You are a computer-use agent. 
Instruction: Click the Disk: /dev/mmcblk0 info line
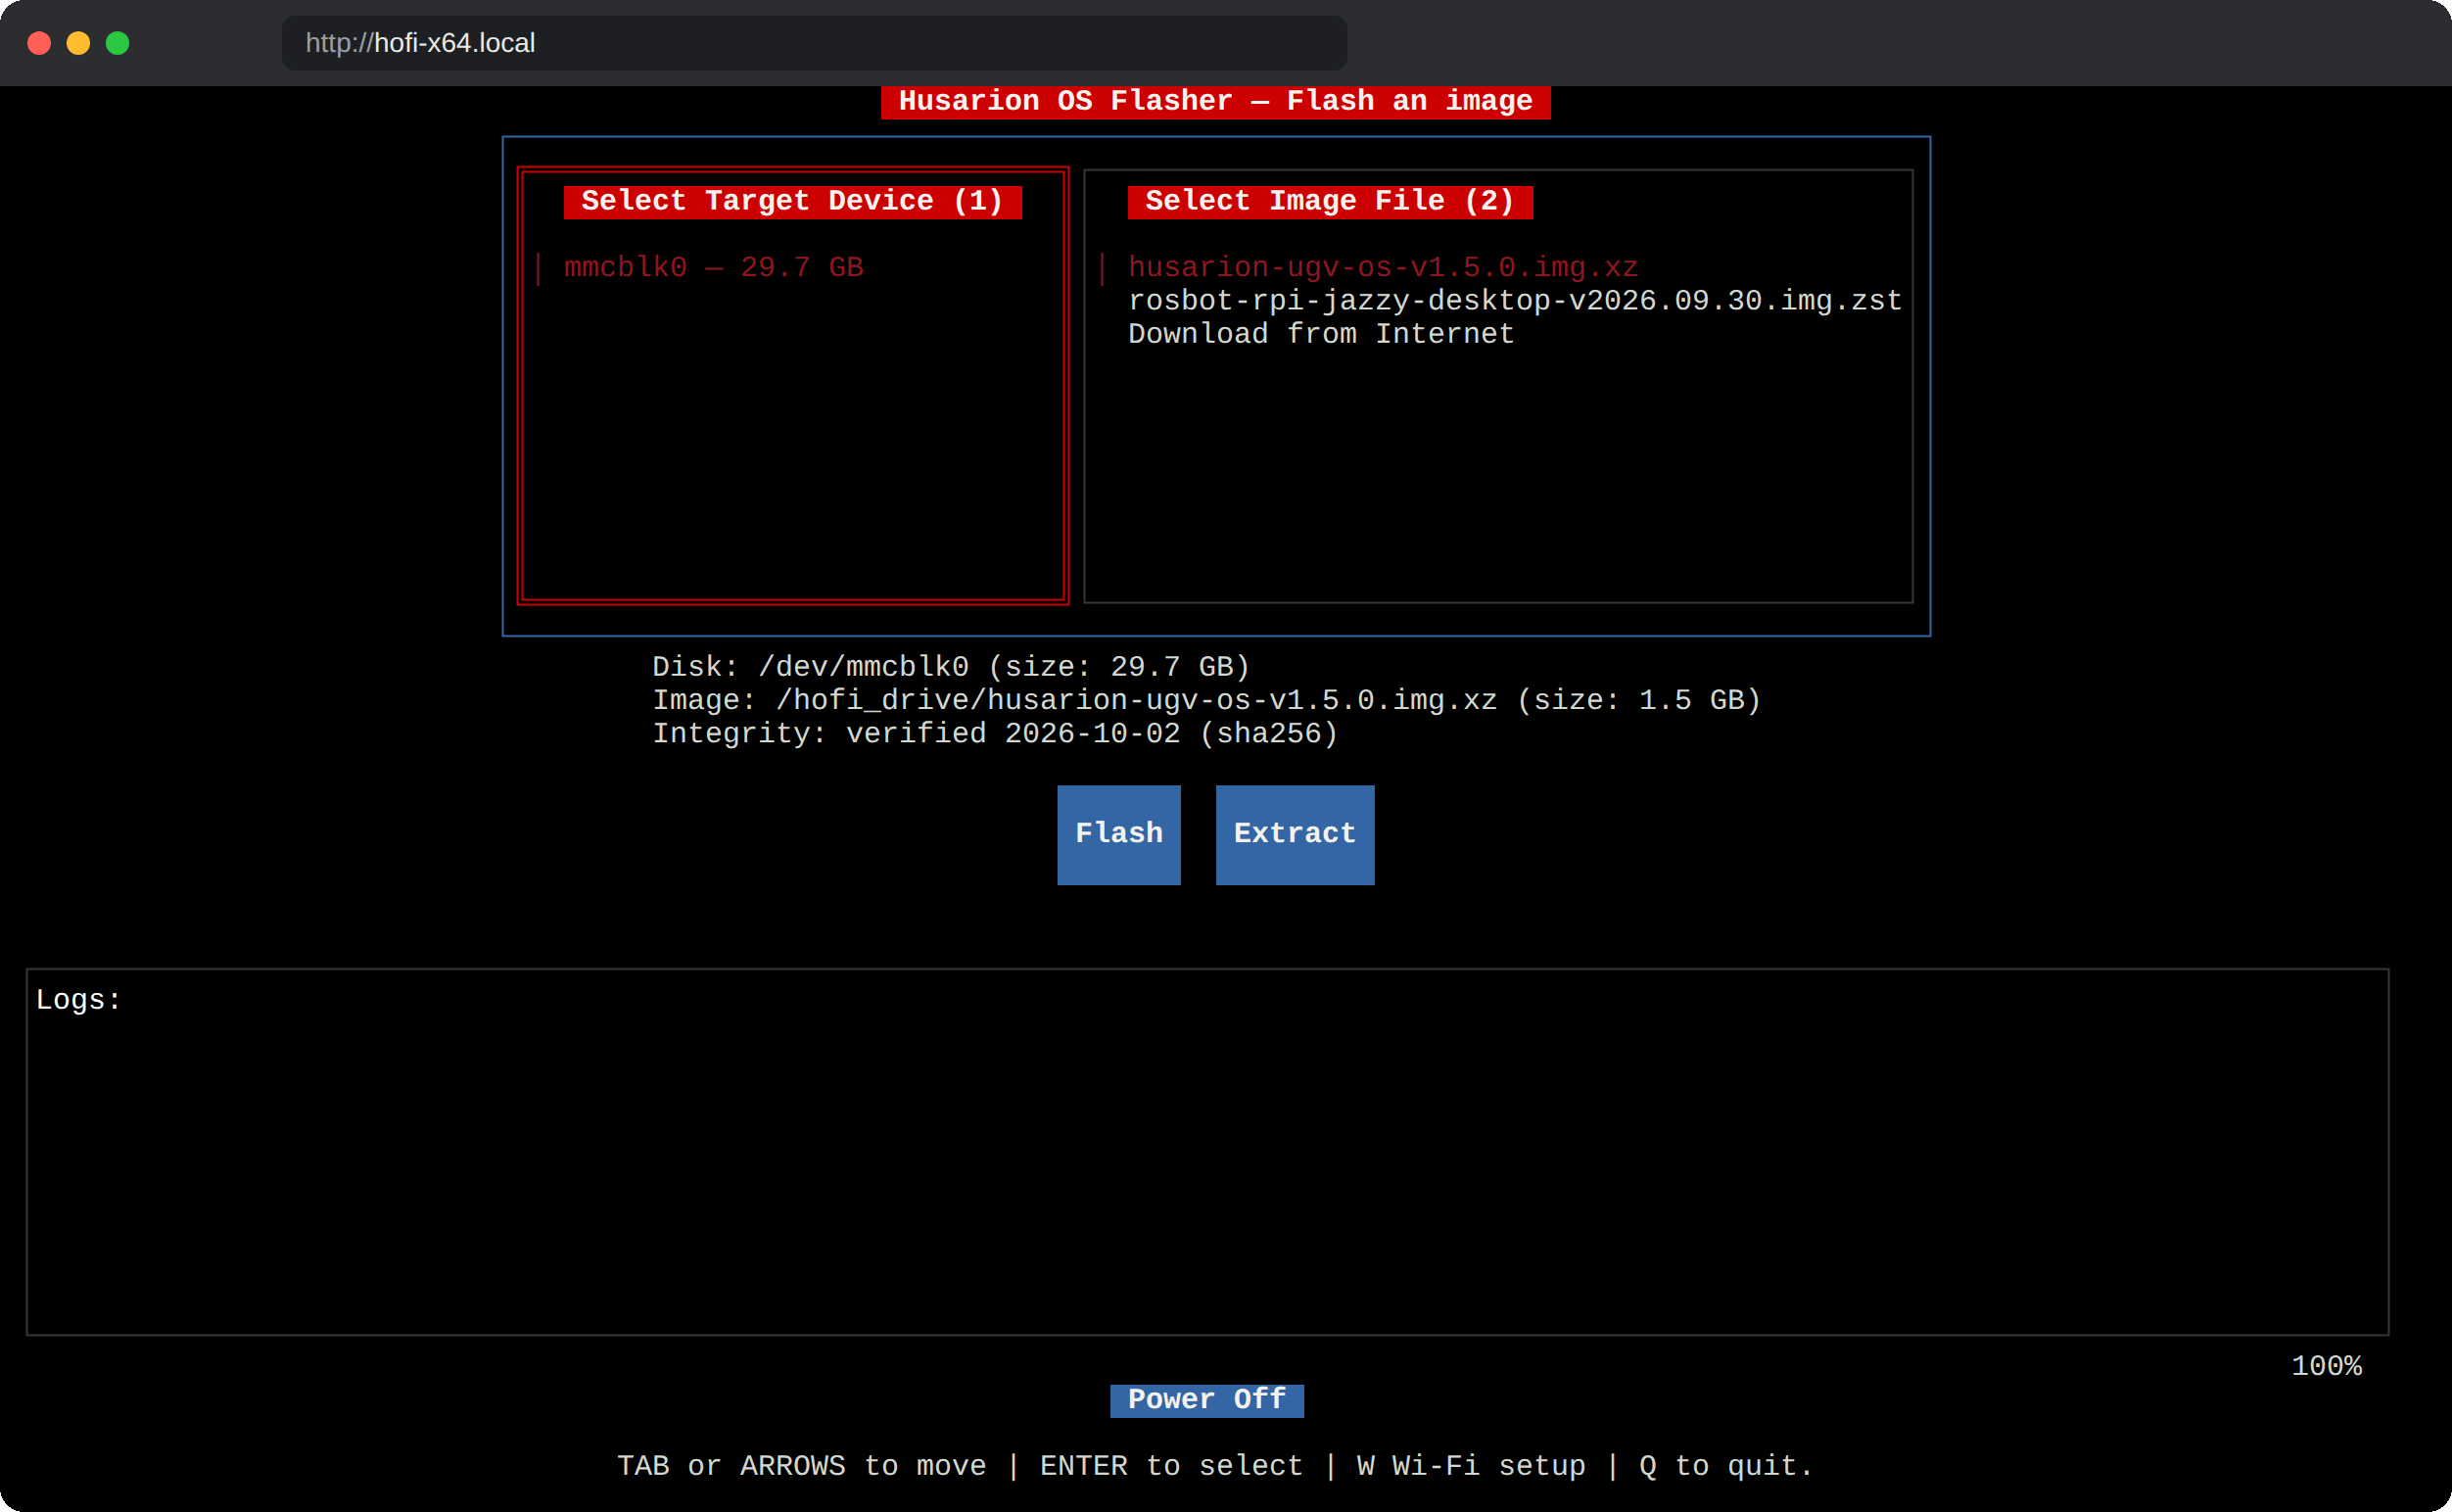950,666
